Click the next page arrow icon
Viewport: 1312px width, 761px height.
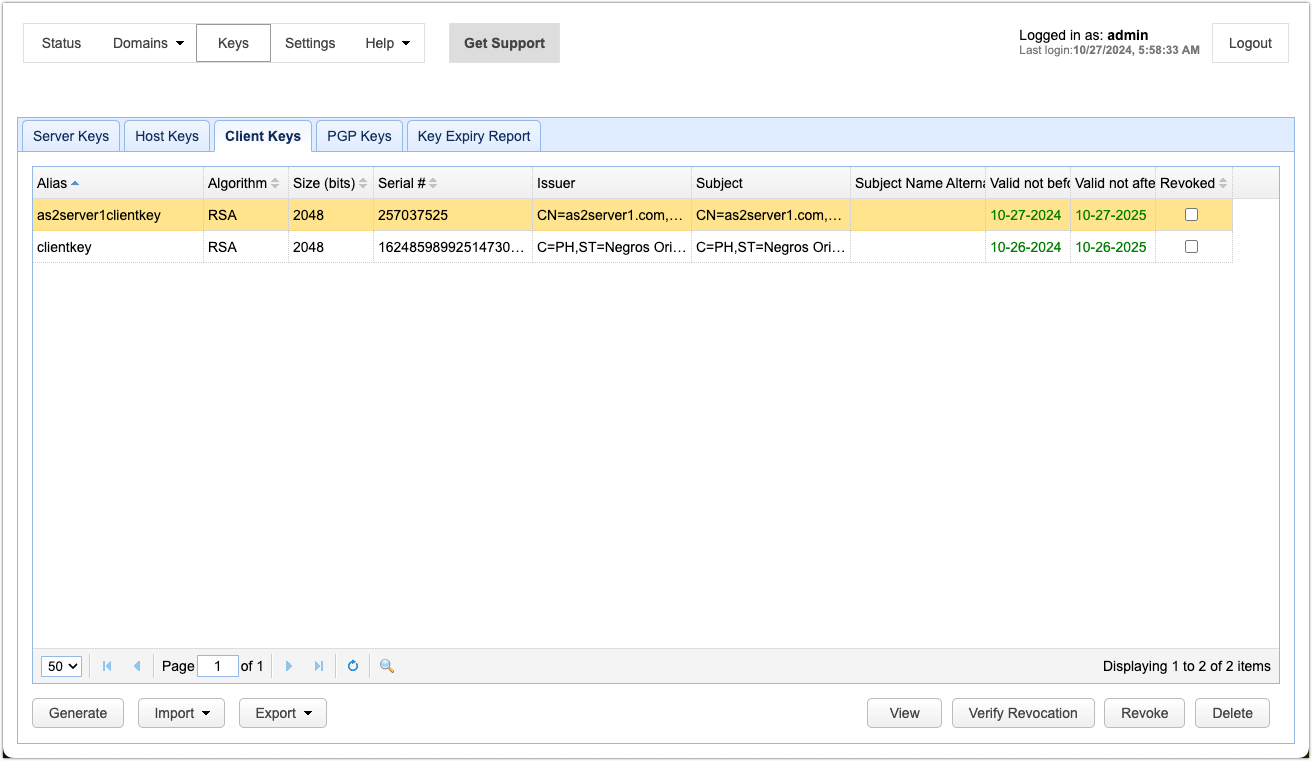tap(289, 666)
